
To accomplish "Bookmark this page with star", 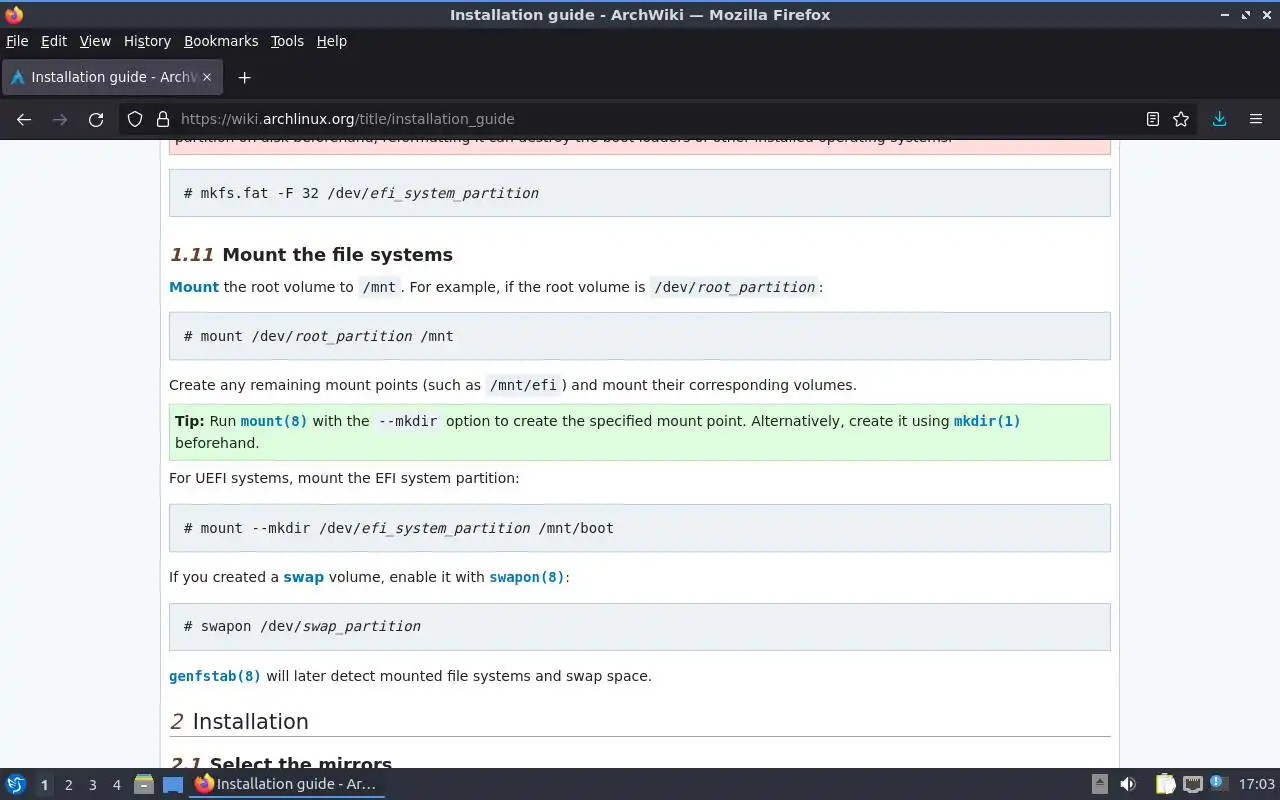I will click(x=1181, y=119).
